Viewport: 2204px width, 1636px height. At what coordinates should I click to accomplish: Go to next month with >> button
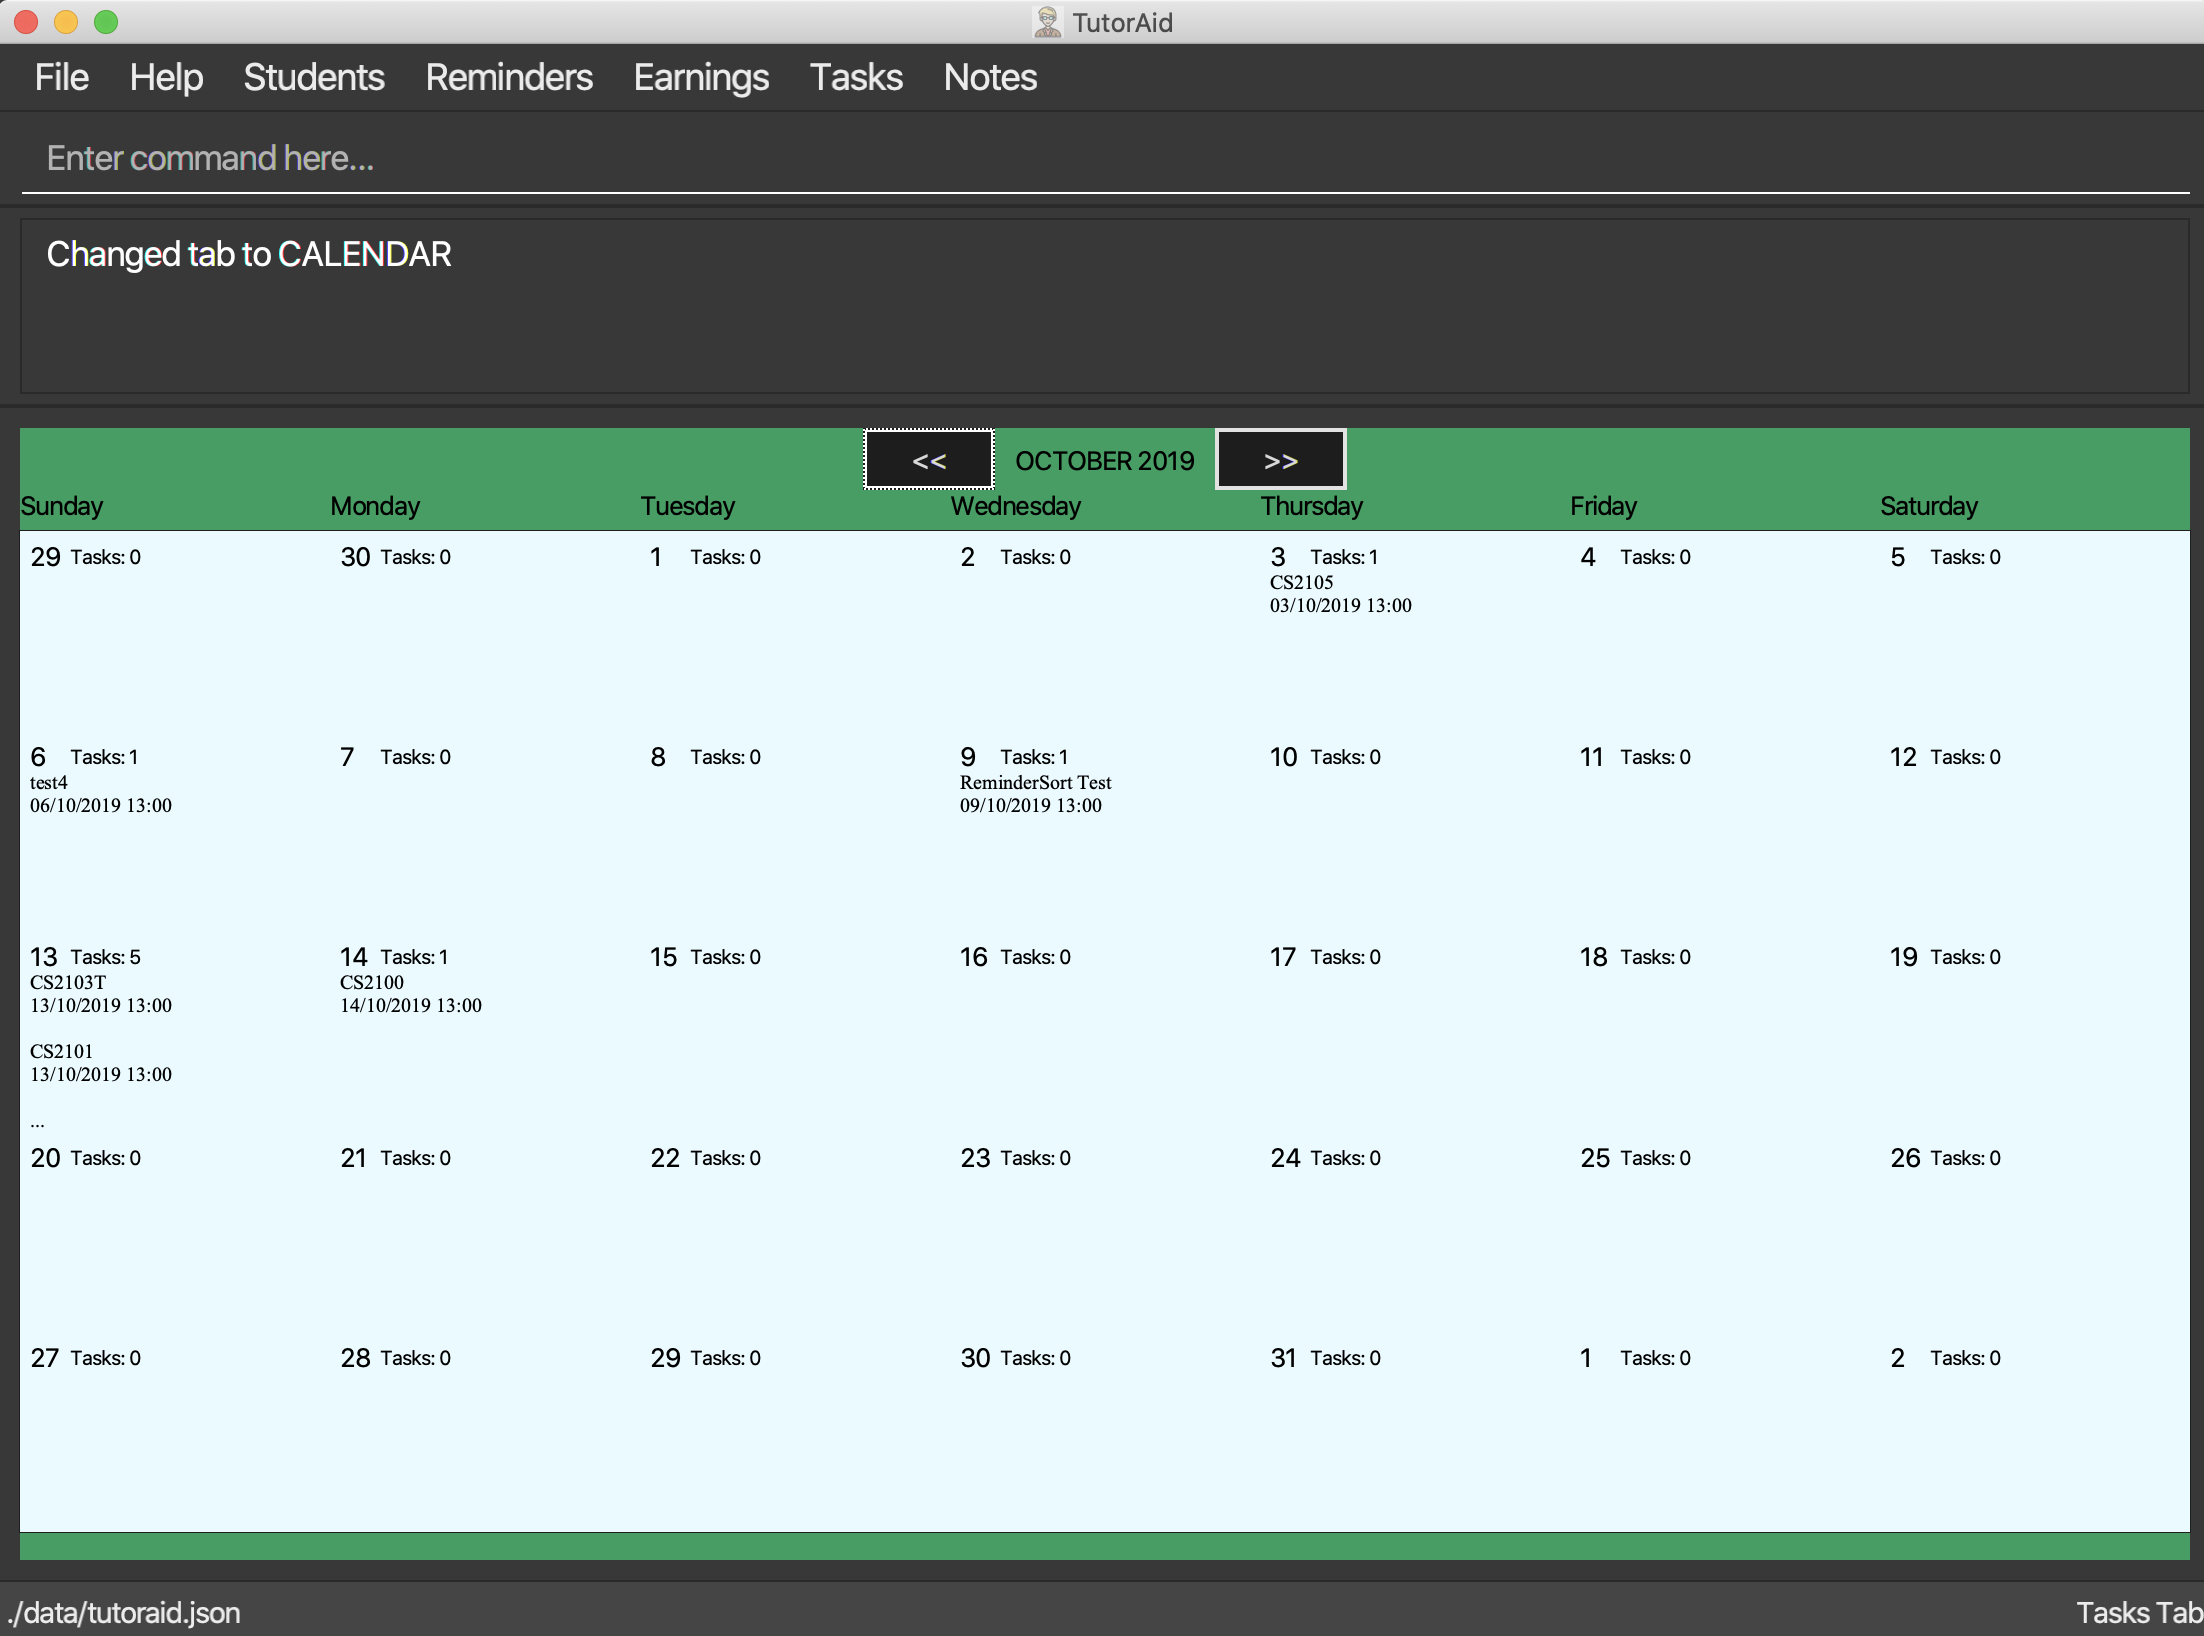coord(1280,460)
